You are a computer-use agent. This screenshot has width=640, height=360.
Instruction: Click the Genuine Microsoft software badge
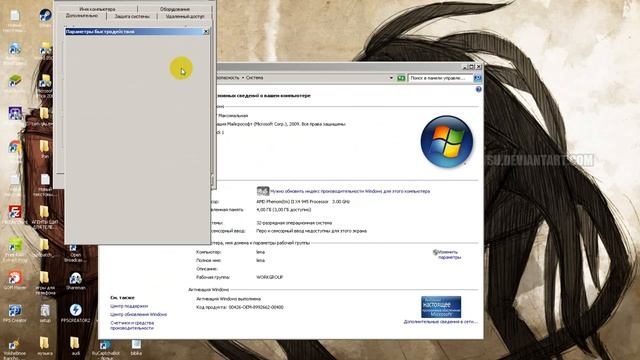(441, 307)
